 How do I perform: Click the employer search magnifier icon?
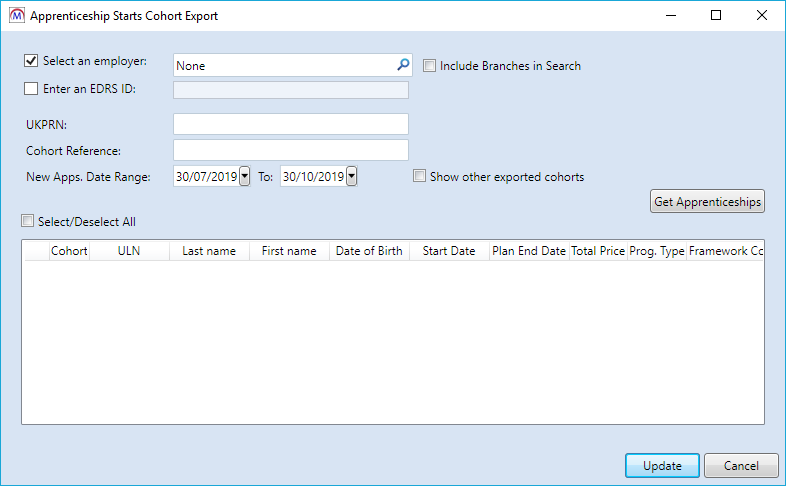tap(403, 65)
